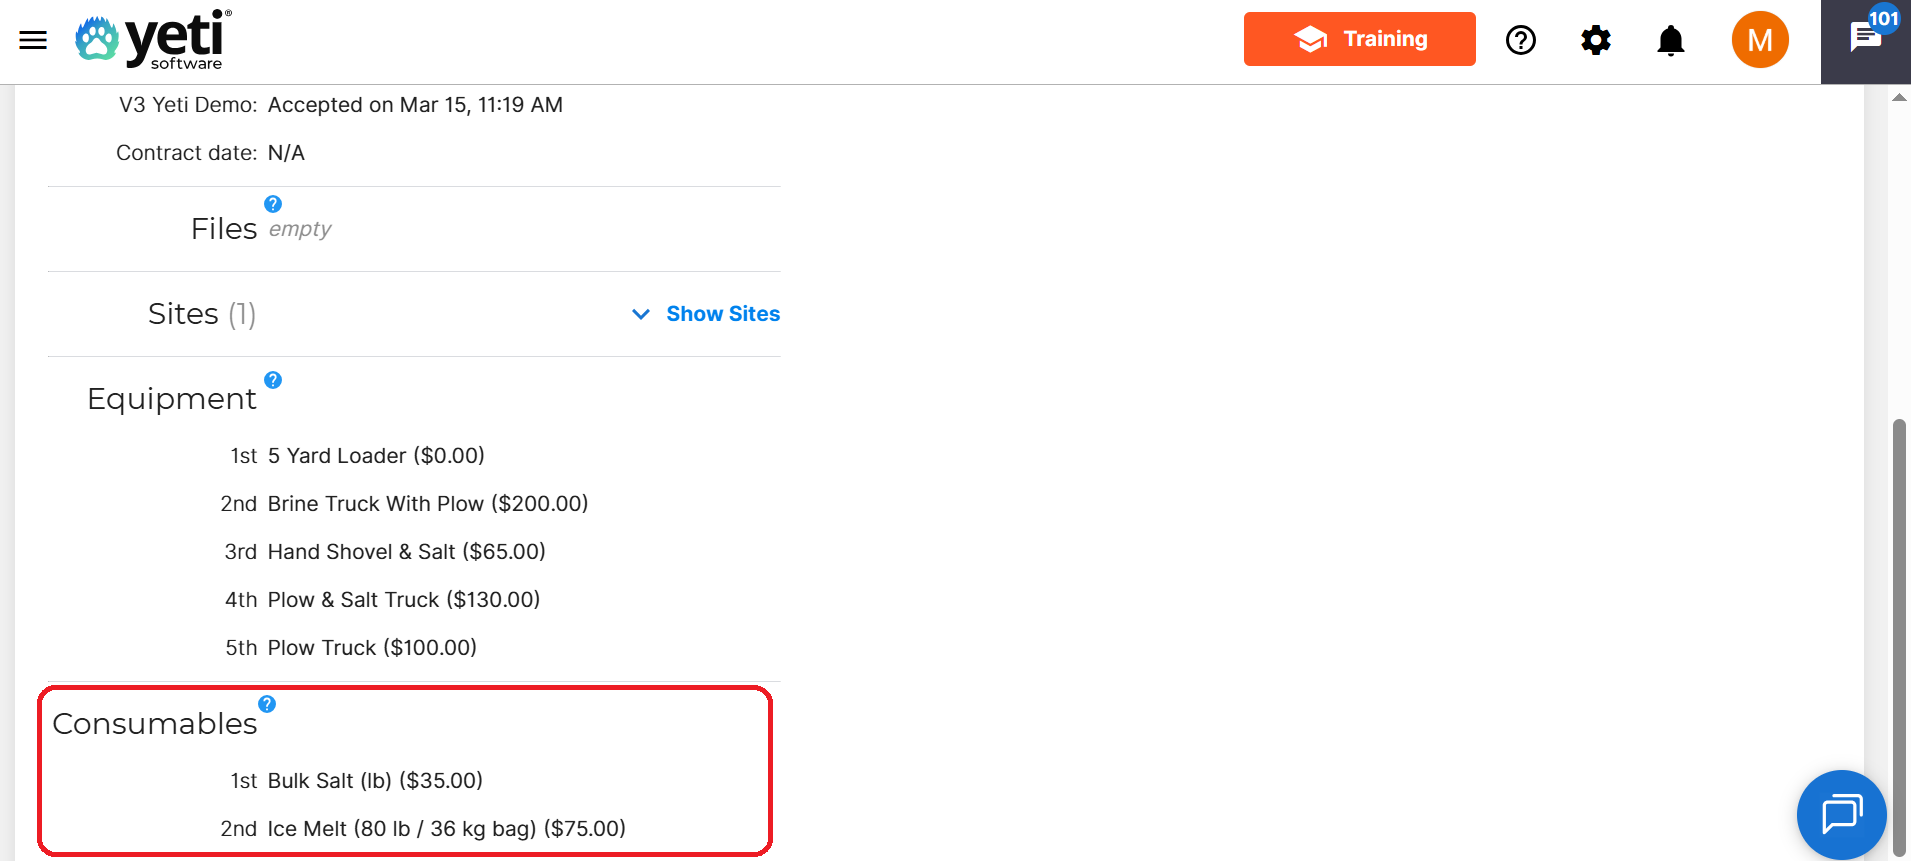Open the live chat bubble widget
This screenshot has width=1911, height=861.
[x=1841, y=814]
